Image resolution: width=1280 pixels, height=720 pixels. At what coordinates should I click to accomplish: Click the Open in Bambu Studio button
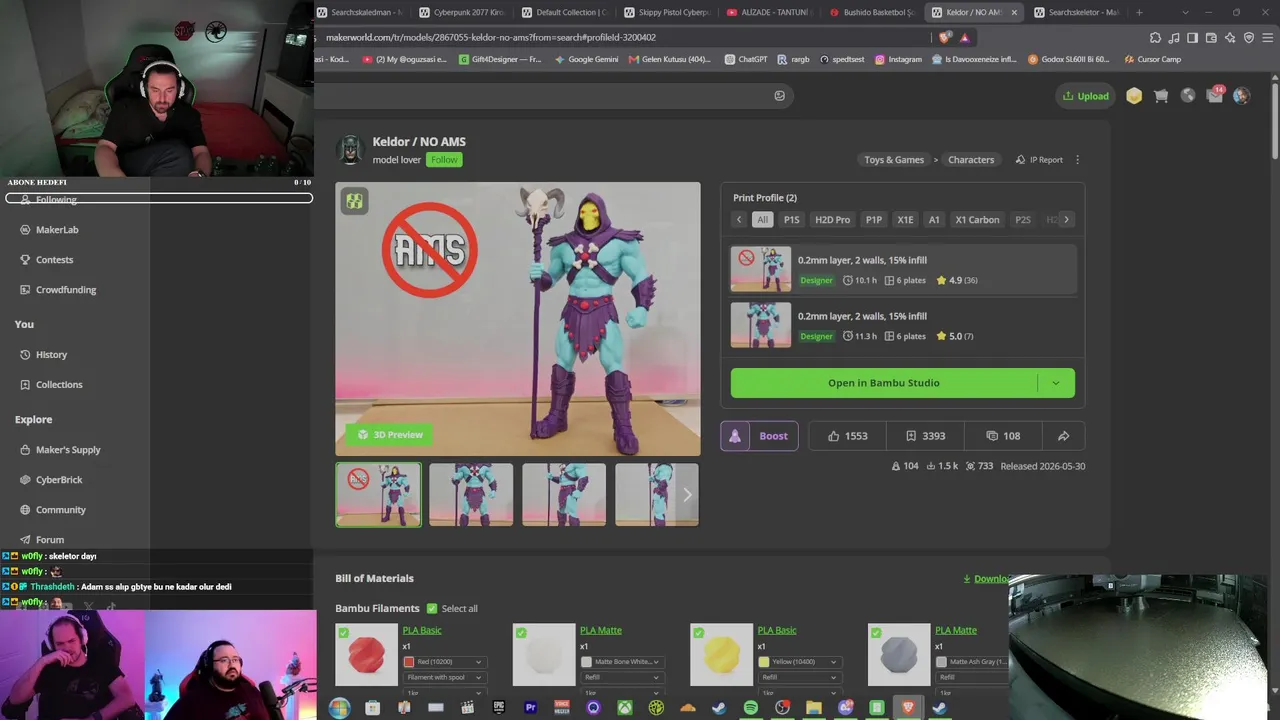(884, 383)
